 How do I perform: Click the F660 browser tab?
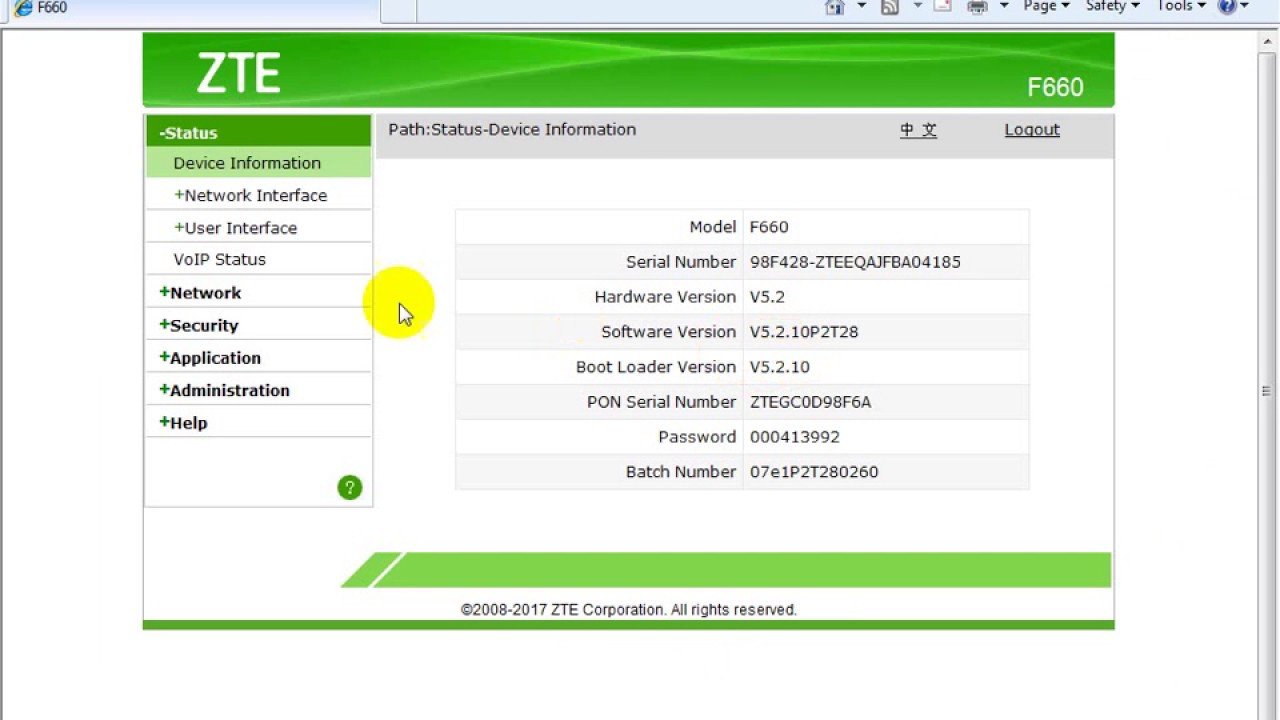(x=190, y=9)
